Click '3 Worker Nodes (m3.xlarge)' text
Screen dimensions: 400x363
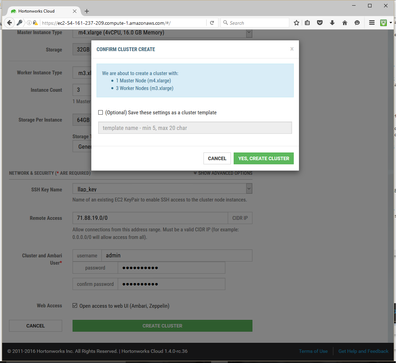145,88
